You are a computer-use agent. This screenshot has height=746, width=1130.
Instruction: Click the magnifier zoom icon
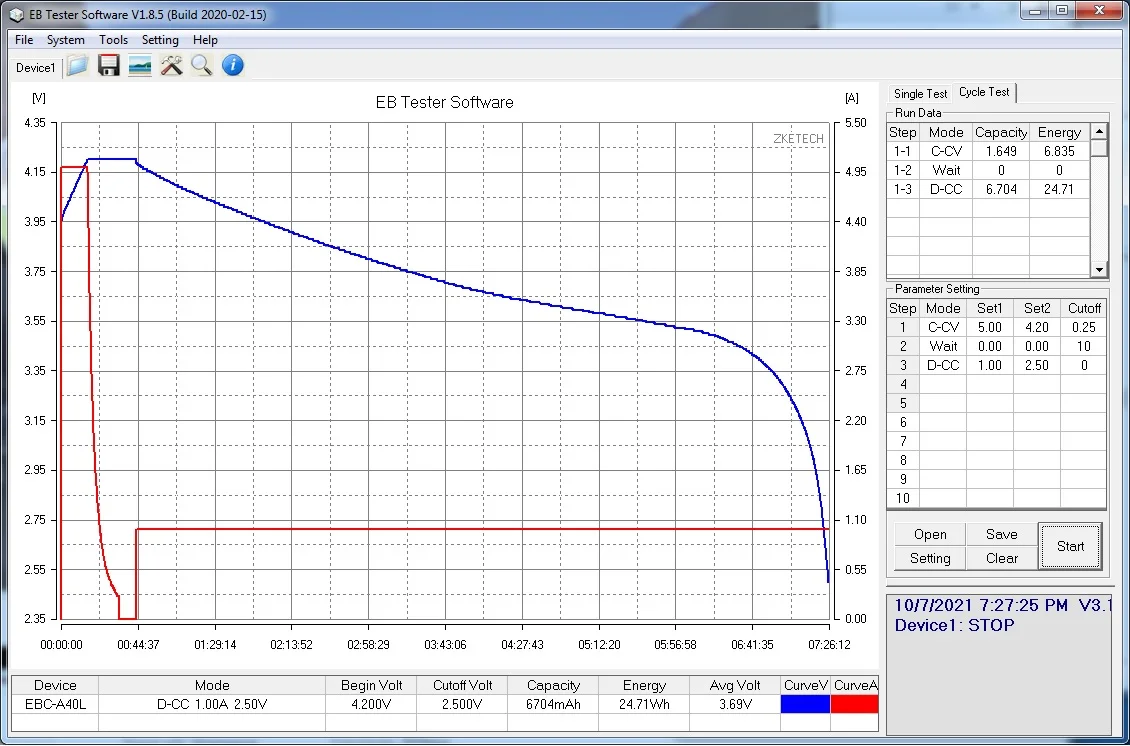click(x=202, y=66)
